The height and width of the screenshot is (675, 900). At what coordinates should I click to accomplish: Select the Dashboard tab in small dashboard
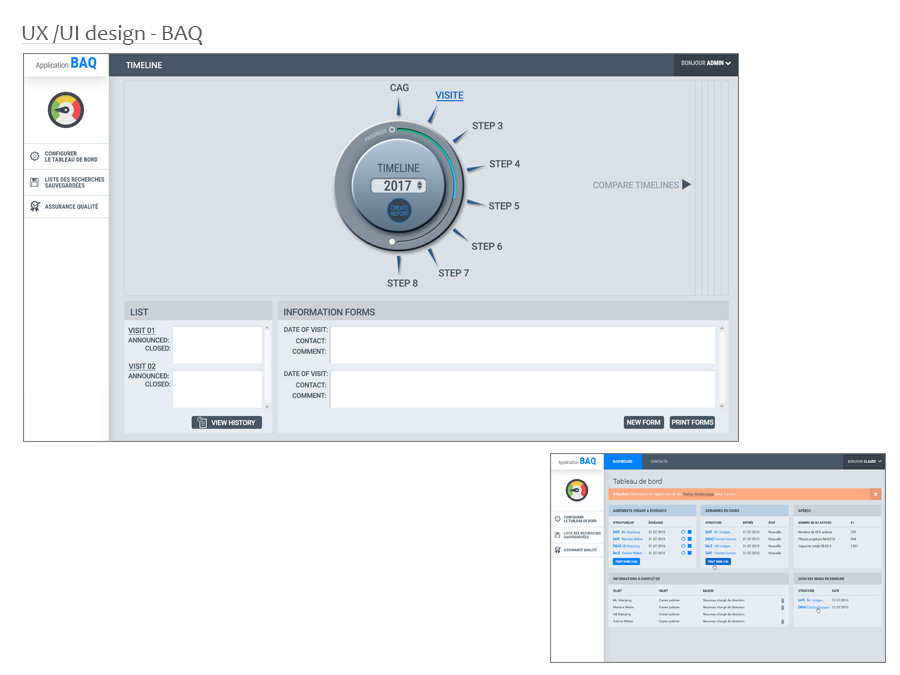pos(622,462)
